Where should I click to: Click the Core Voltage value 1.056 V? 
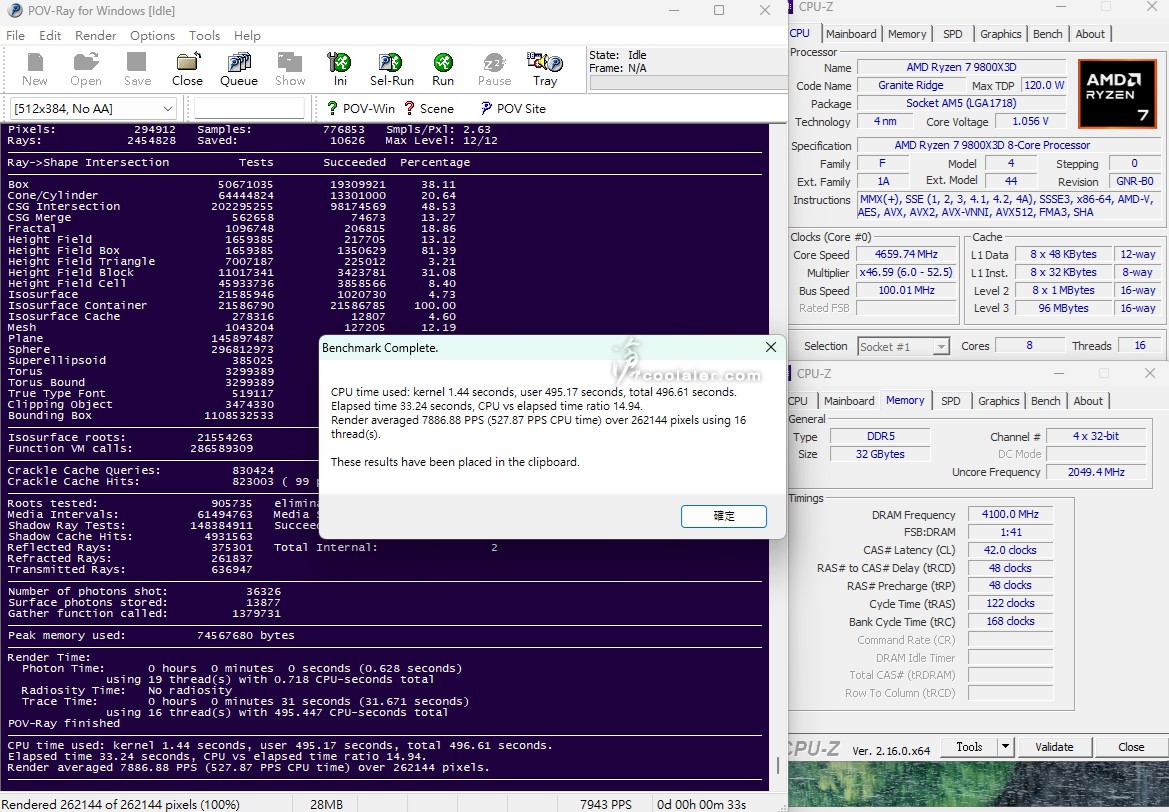coord(1030,121)
